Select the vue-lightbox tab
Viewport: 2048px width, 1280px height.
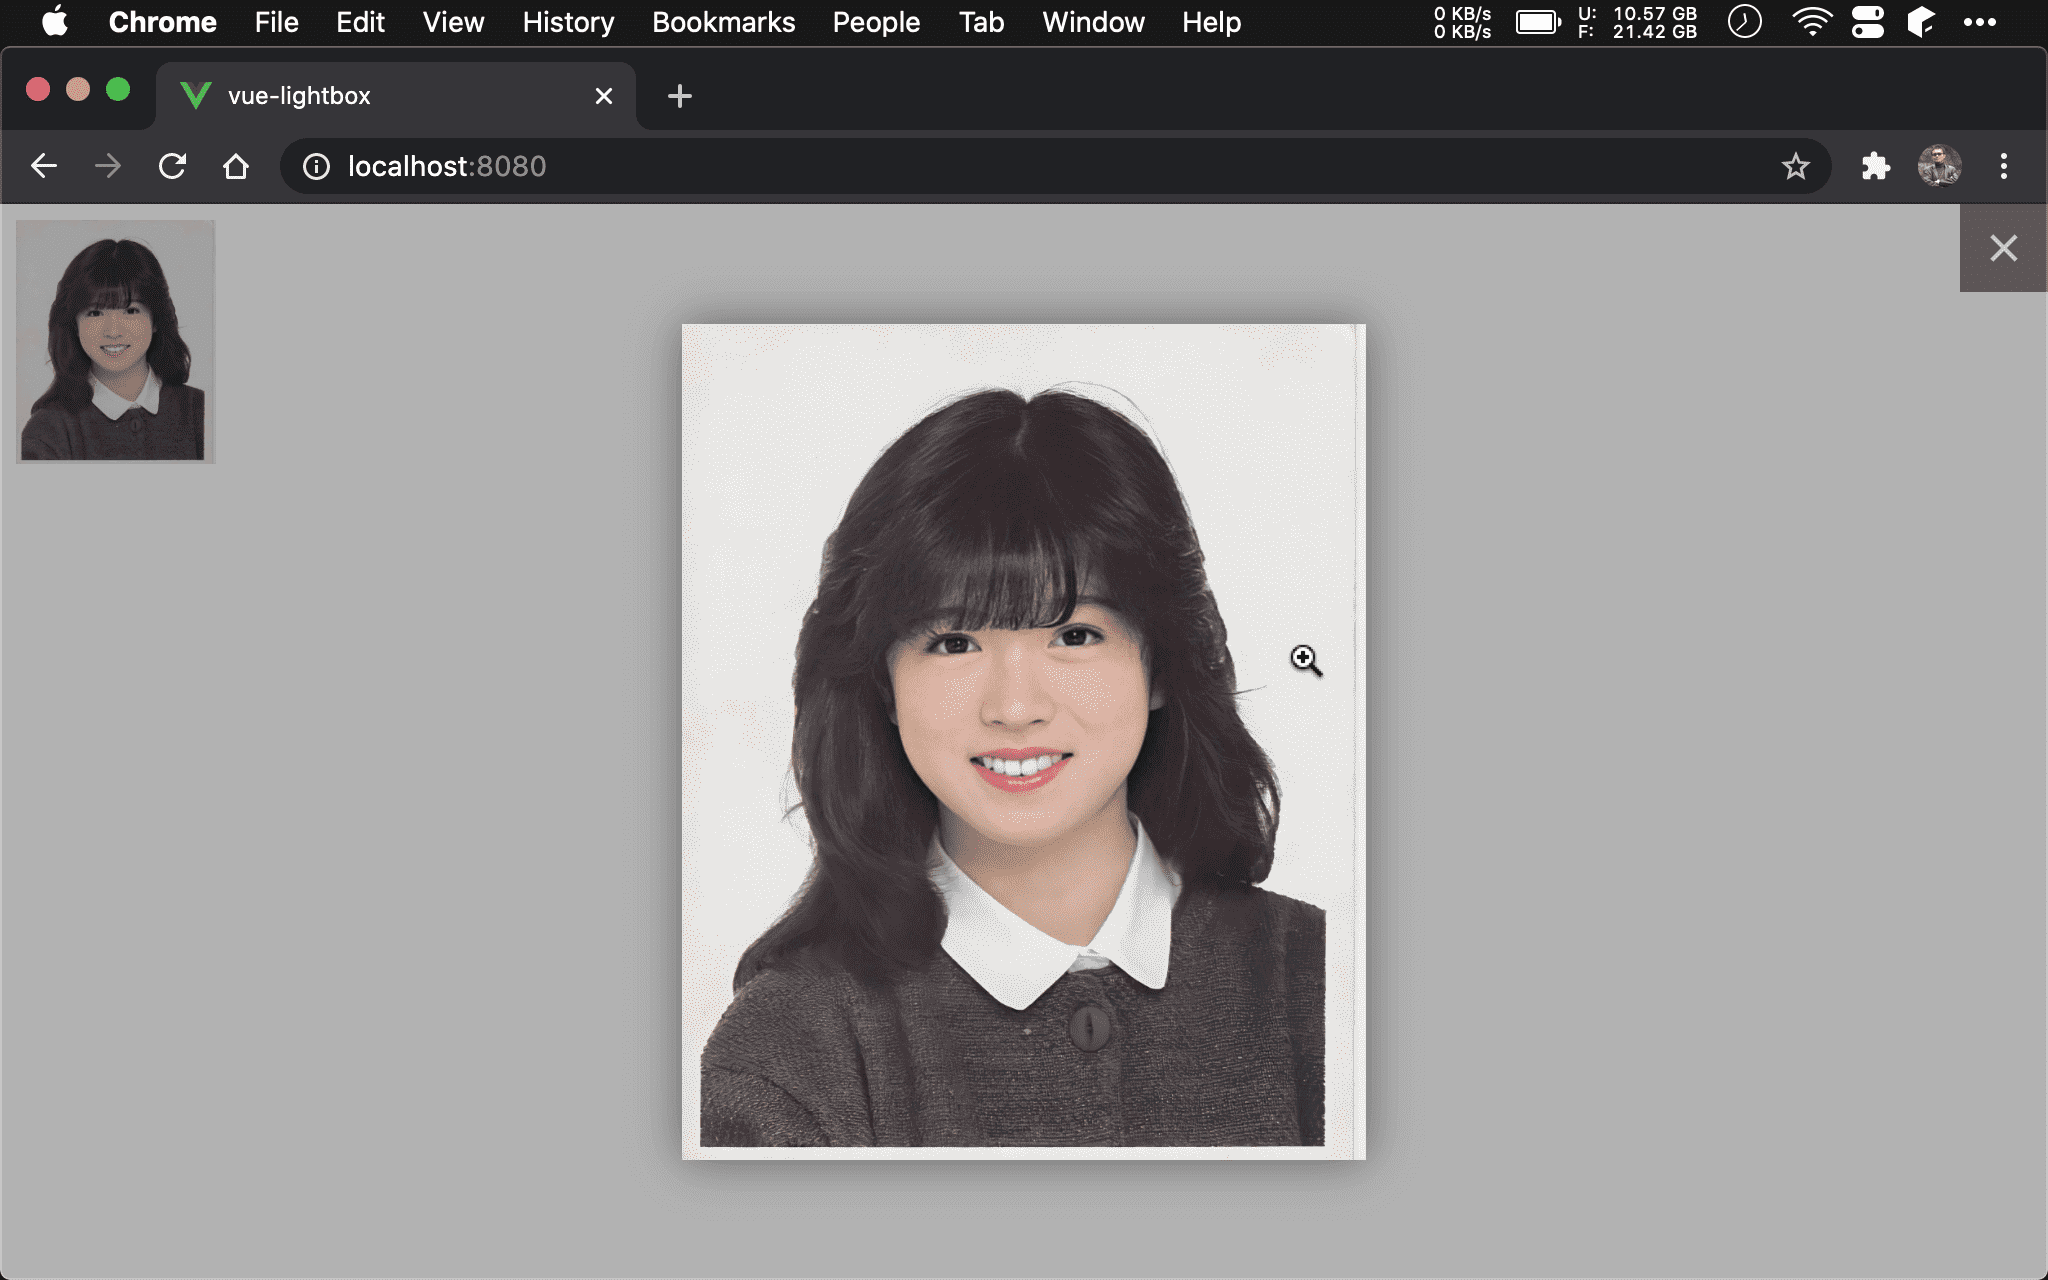(396, 96)
